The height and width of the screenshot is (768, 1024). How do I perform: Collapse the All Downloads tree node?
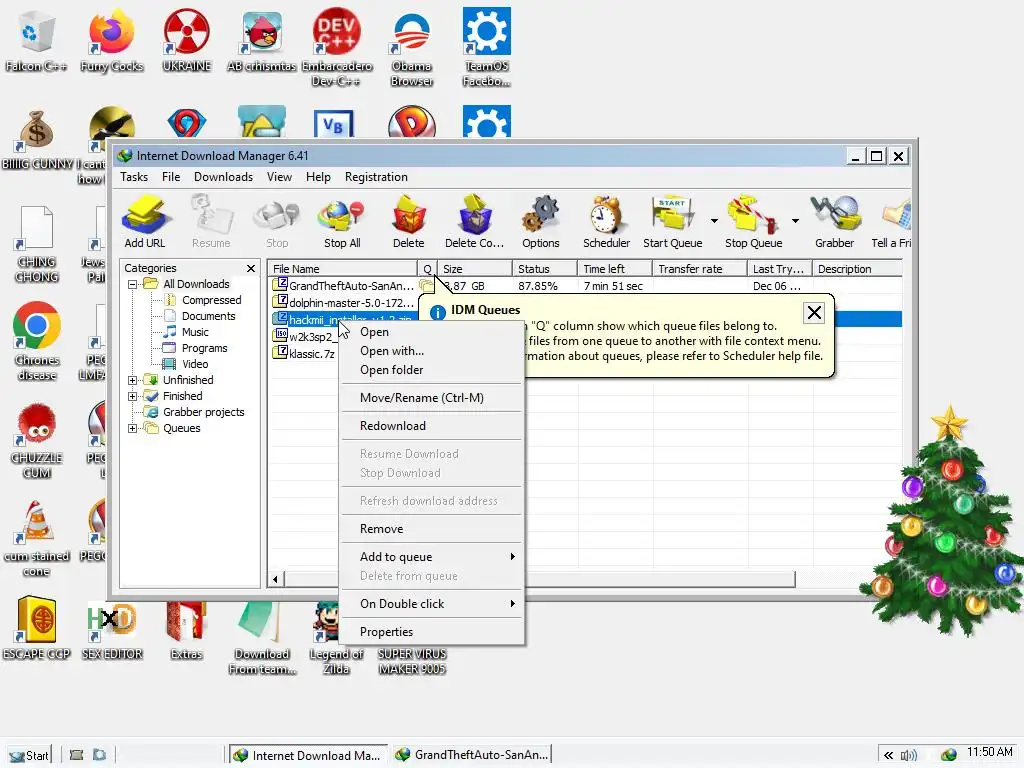(132, 284)
